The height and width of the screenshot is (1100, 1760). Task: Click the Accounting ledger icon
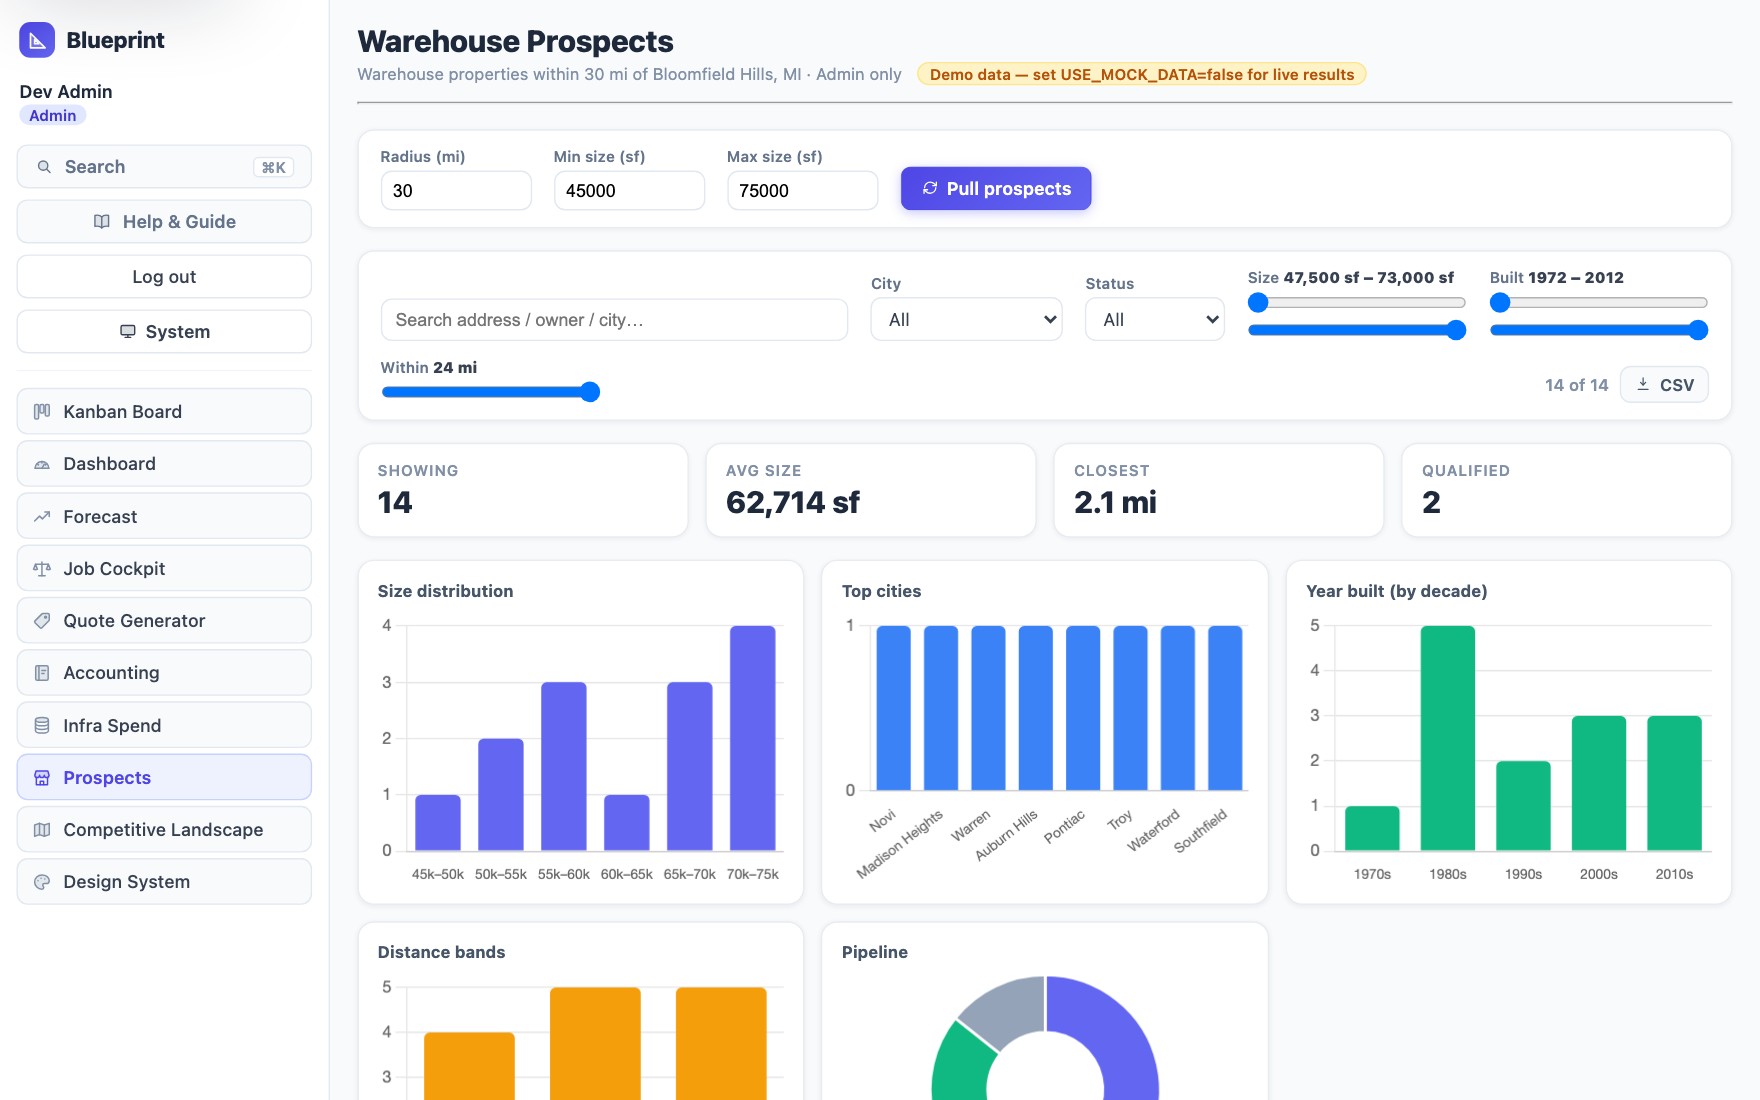42,673
